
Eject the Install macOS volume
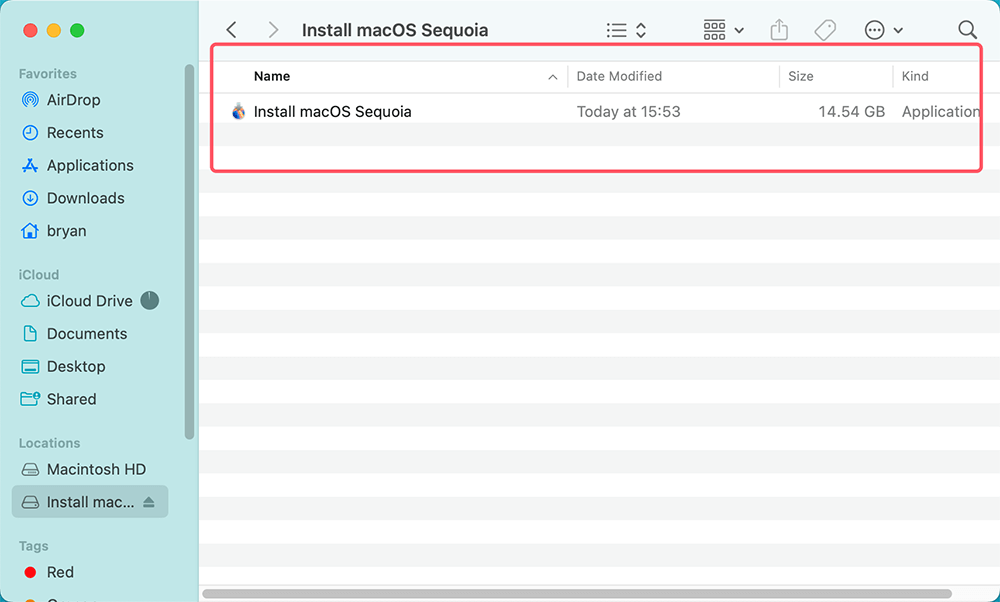pos(149,502)
